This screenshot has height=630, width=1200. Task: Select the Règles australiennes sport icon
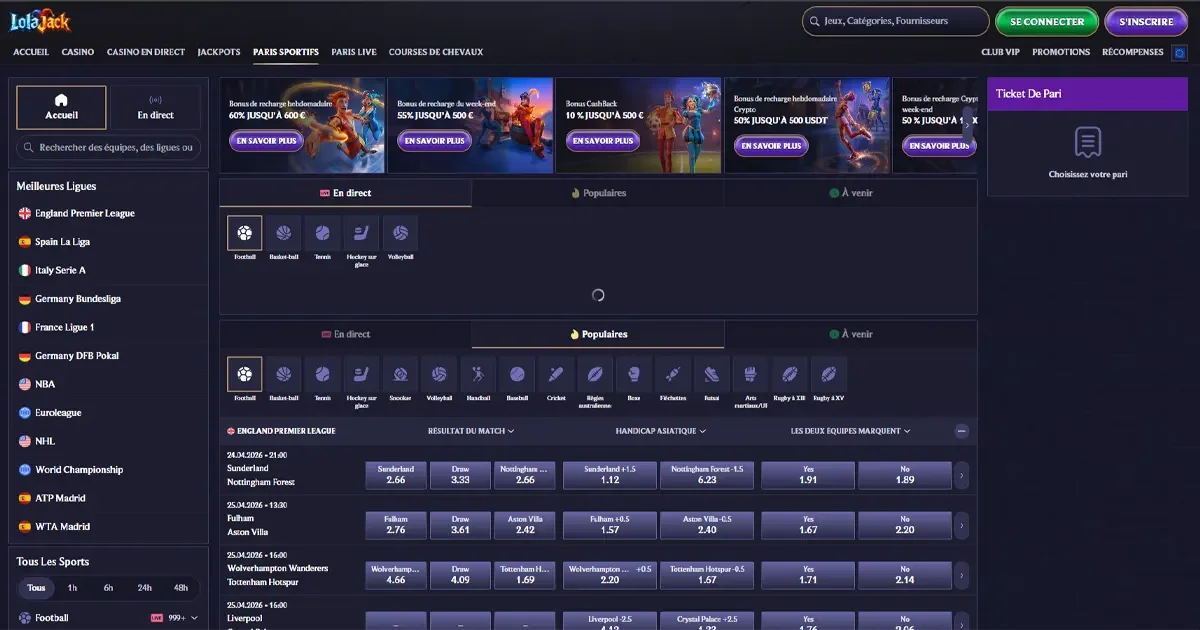[595, 374]
